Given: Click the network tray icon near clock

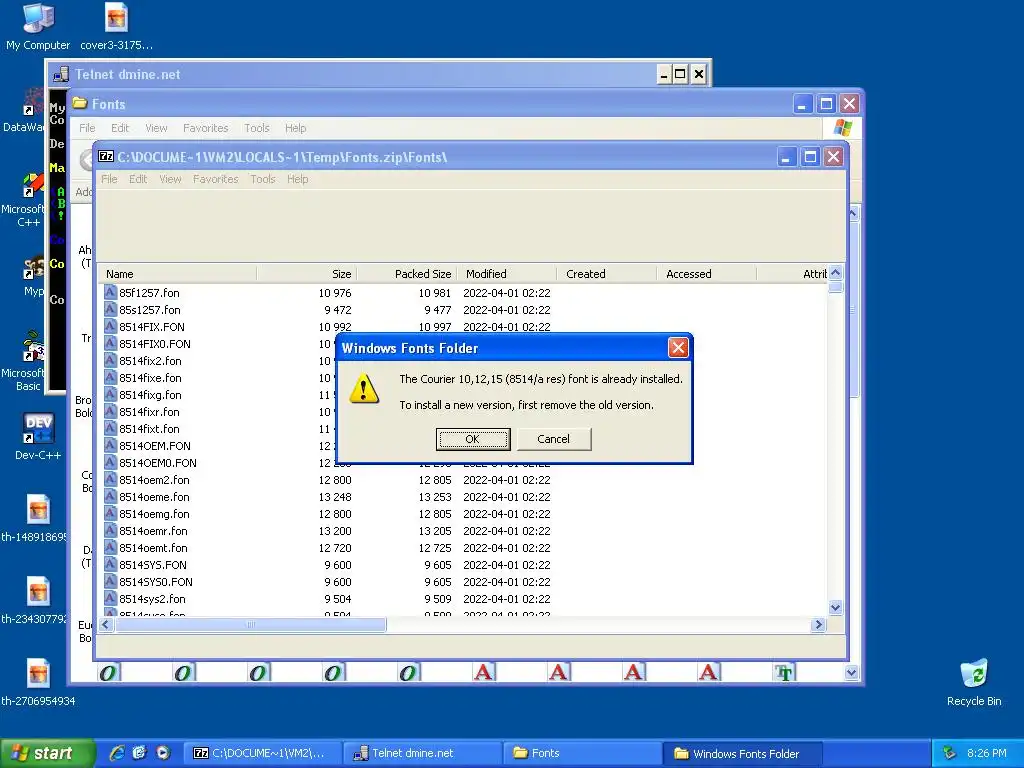Looking at the screenshot, I should (949, 753).
